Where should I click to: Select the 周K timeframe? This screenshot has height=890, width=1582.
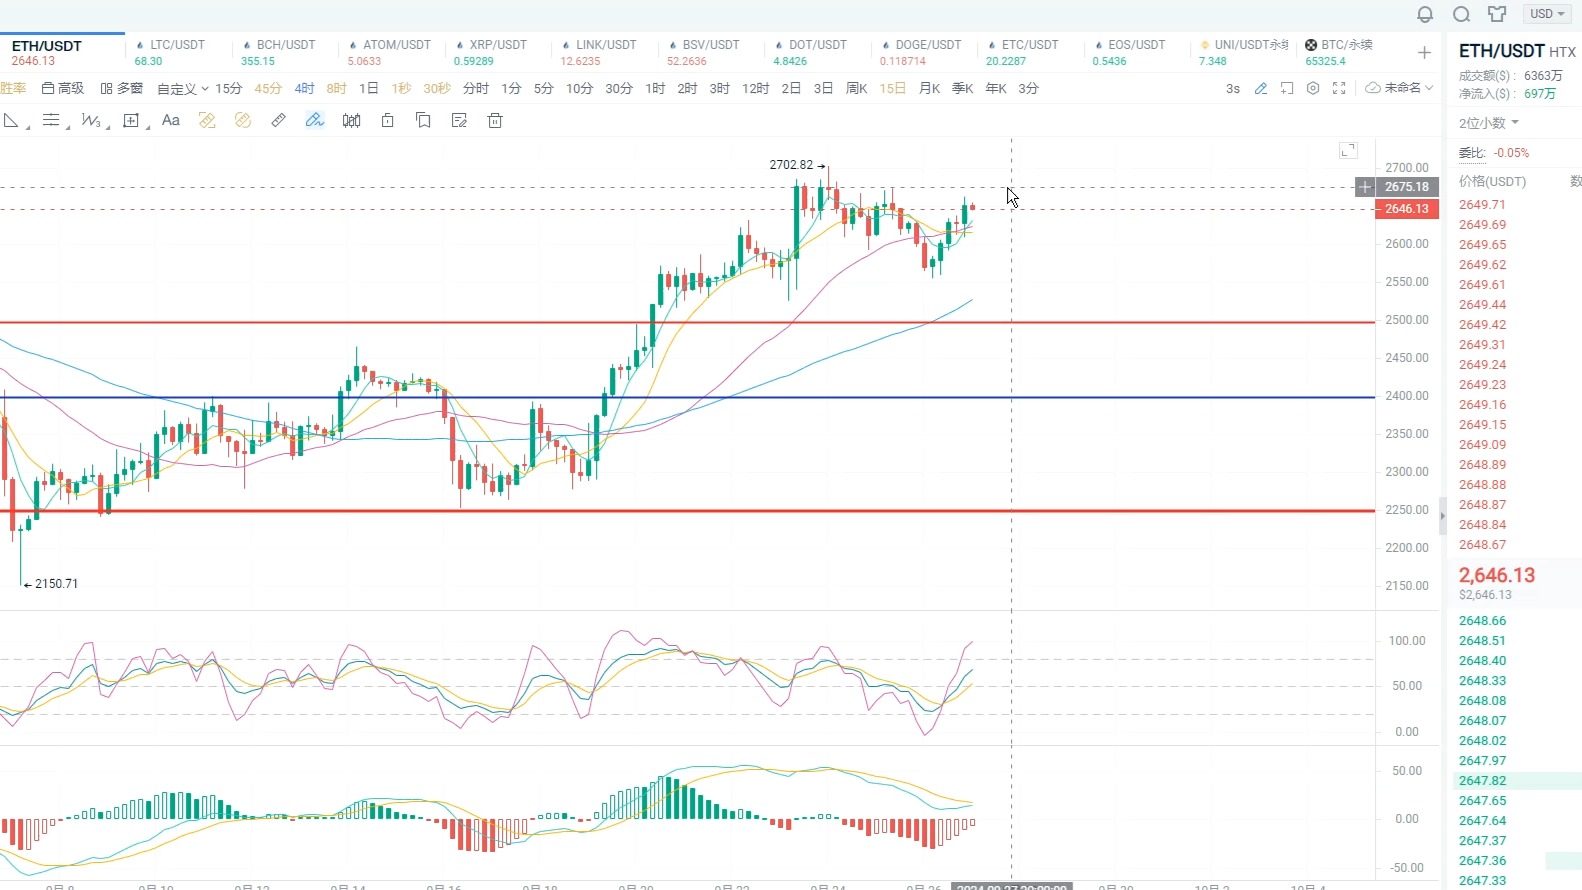pos(857,89)
